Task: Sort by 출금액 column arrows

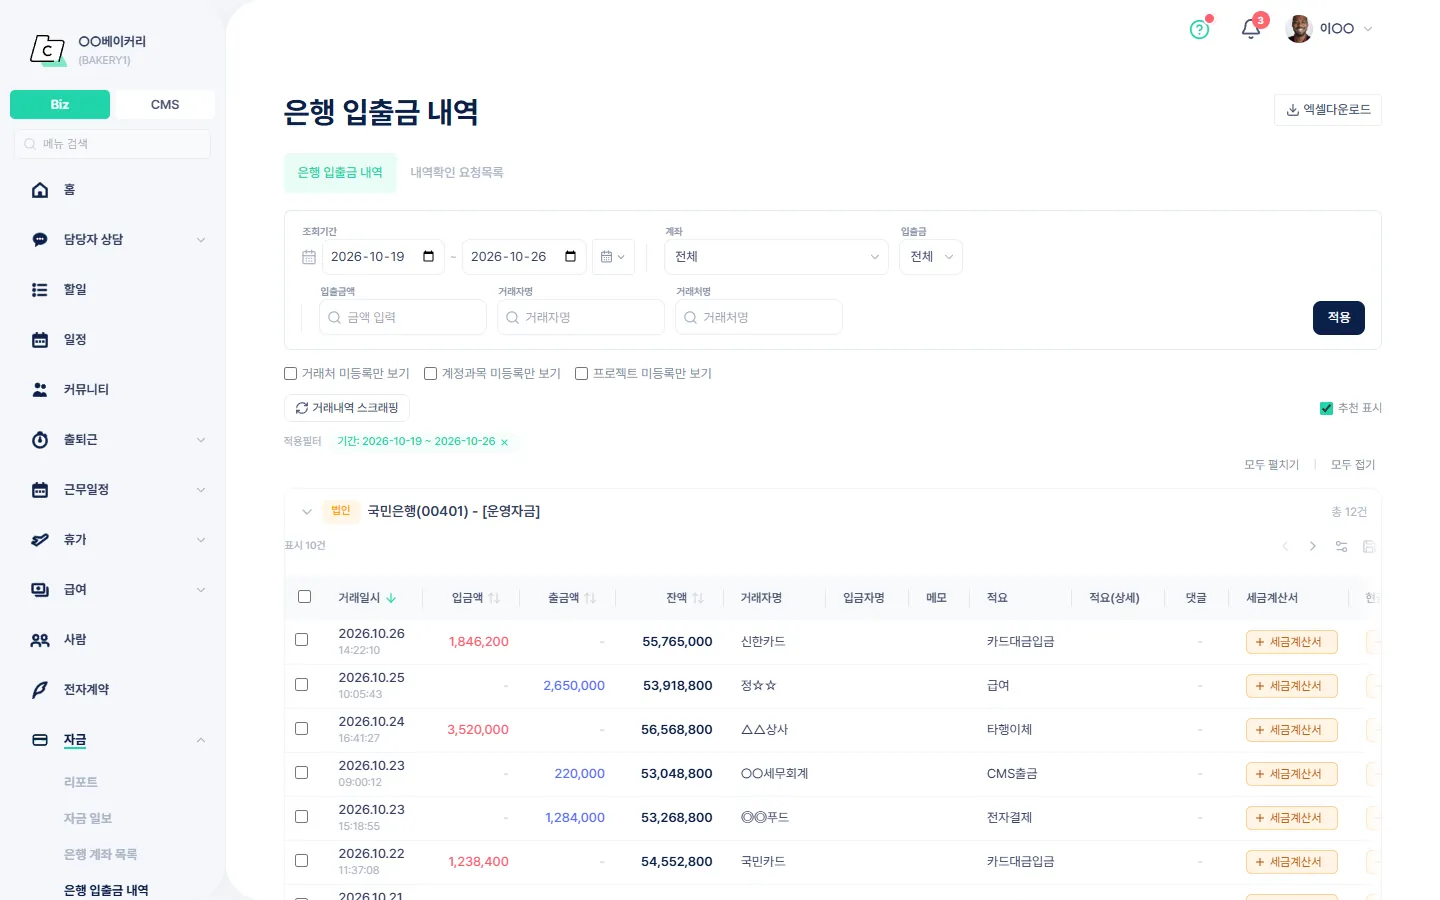Action: pos(590,598)
